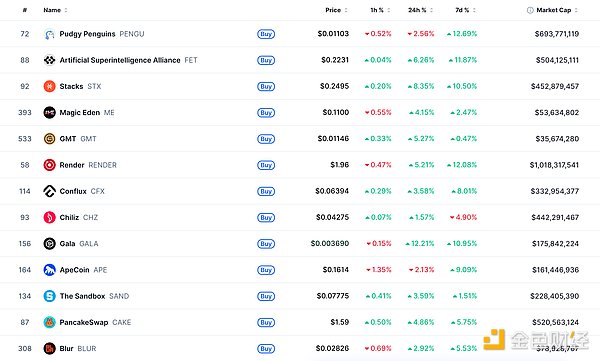The image size is (600, 361).
Task: Click the Pudgy Penguins coin logo
Action: tap(49, 34)
